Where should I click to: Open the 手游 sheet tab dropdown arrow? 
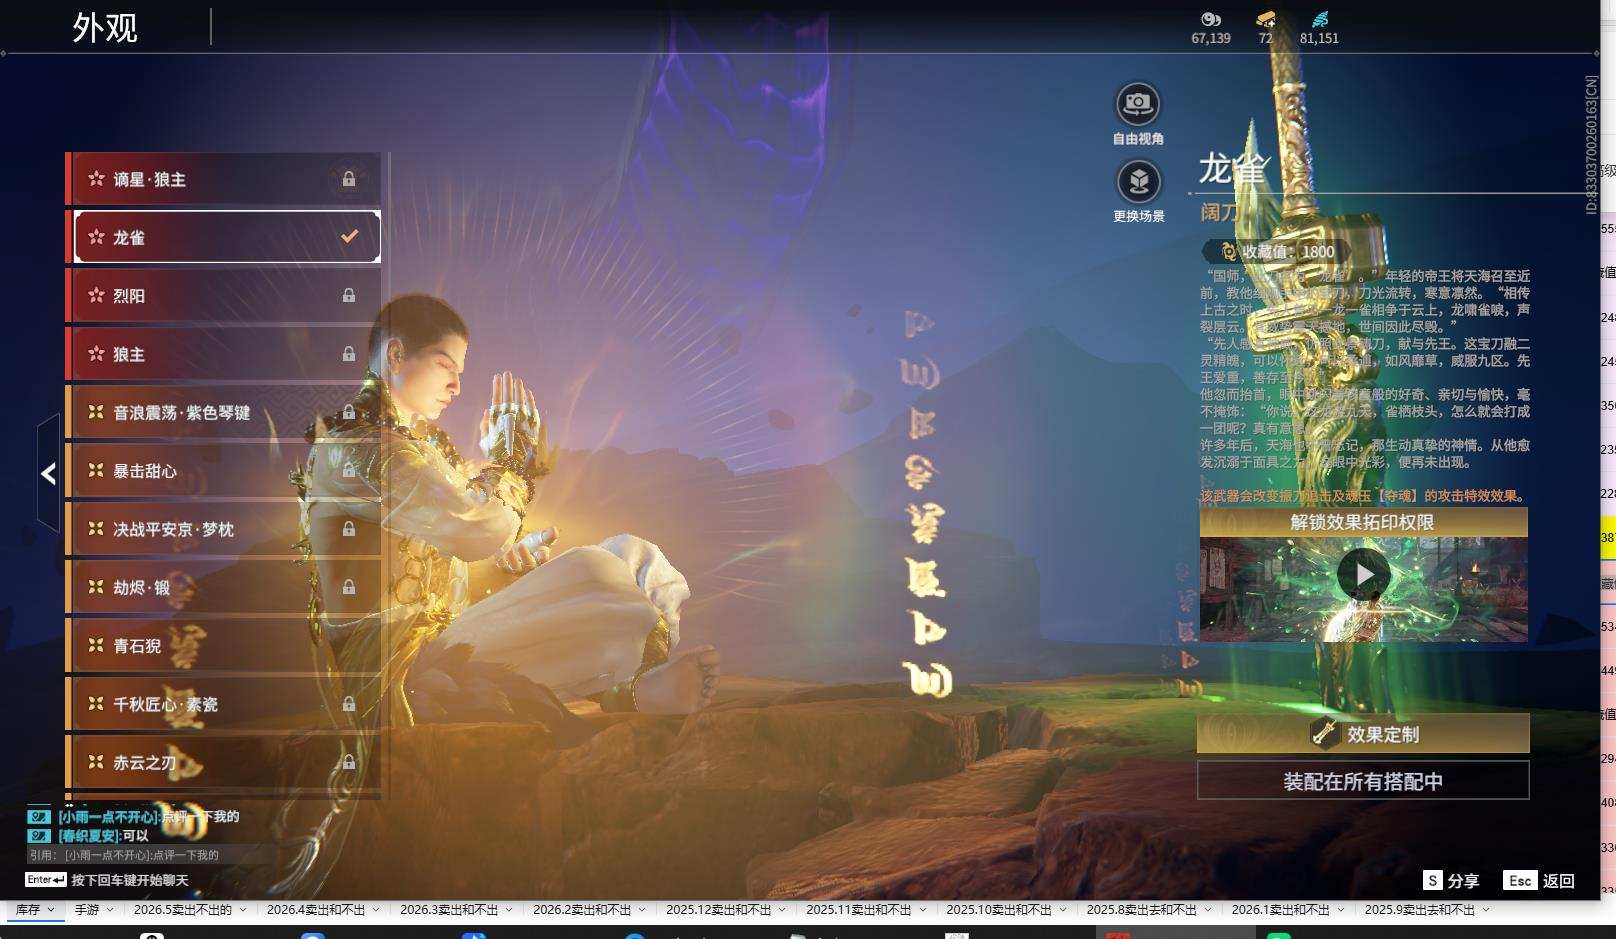coord(110,910)
